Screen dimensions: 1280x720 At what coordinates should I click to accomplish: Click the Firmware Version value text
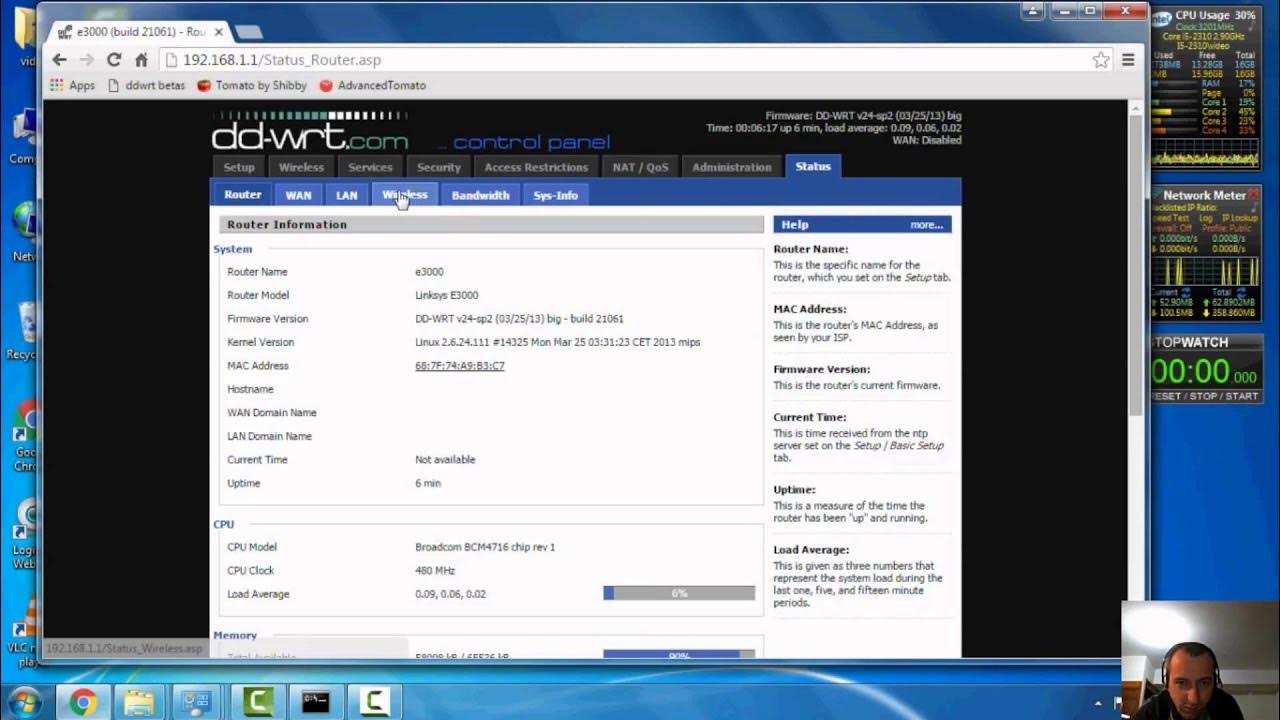point(519,319)
